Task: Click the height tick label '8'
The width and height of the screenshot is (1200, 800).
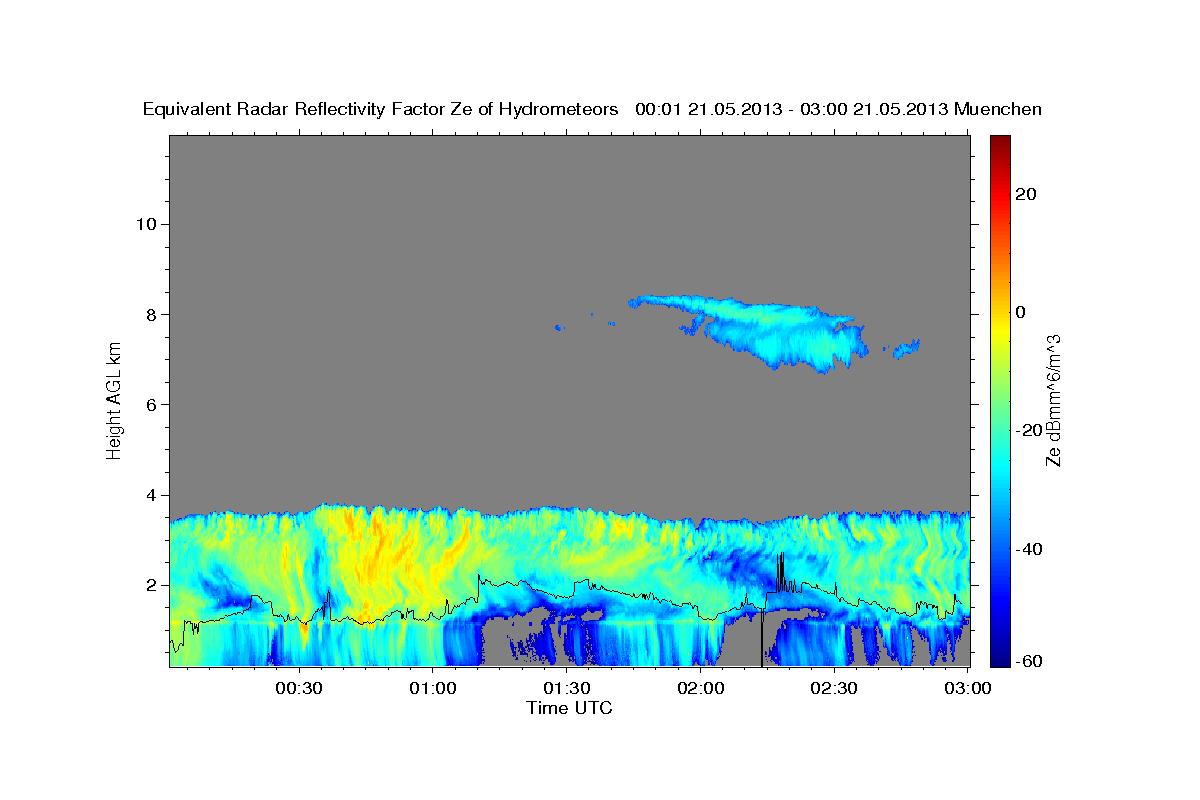Action: pyautogui.click(x=153, y=314)
